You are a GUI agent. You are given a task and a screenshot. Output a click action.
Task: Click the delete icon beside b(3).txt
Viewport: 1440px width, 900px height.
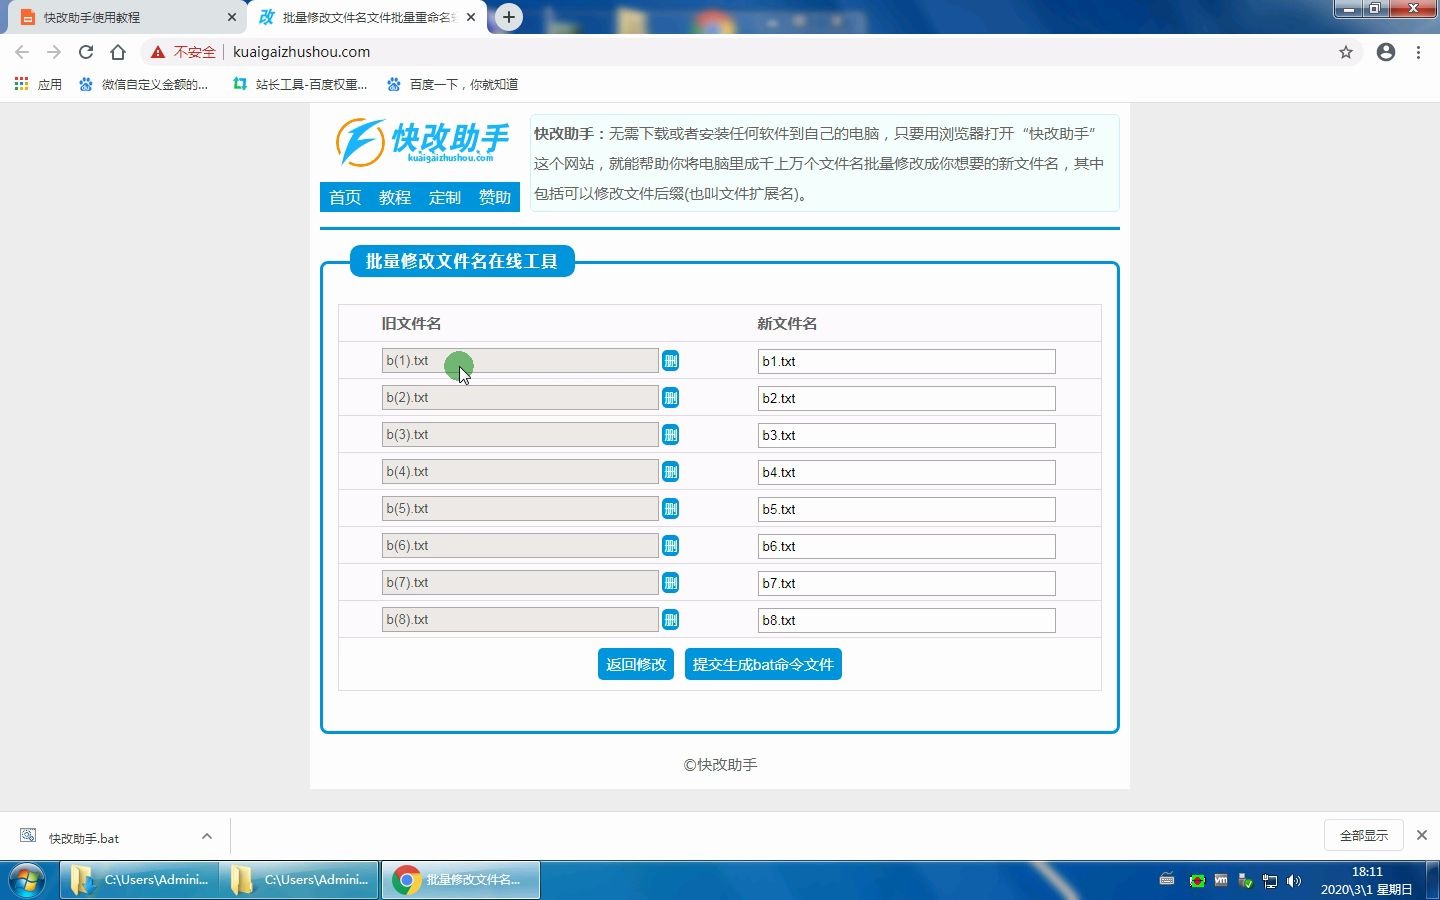(x=670, y=435)
